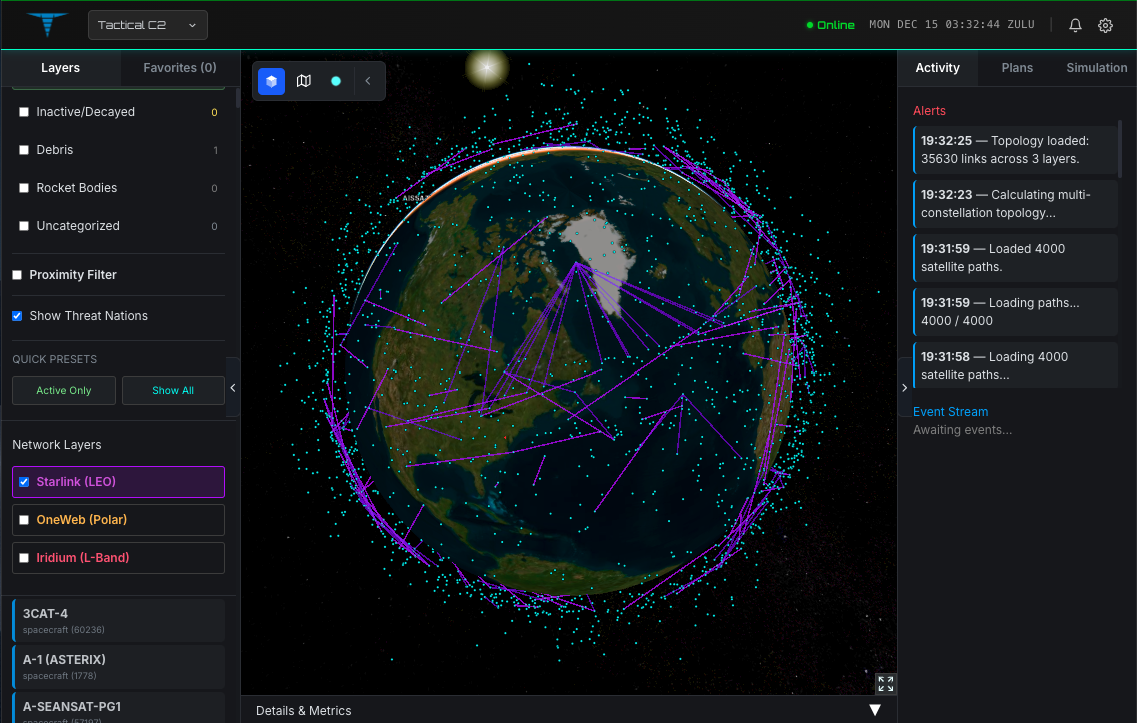The image size is (1137, 723).
Task: Enable the OneWeb (Polar) network layer
Action: [24, 520]
